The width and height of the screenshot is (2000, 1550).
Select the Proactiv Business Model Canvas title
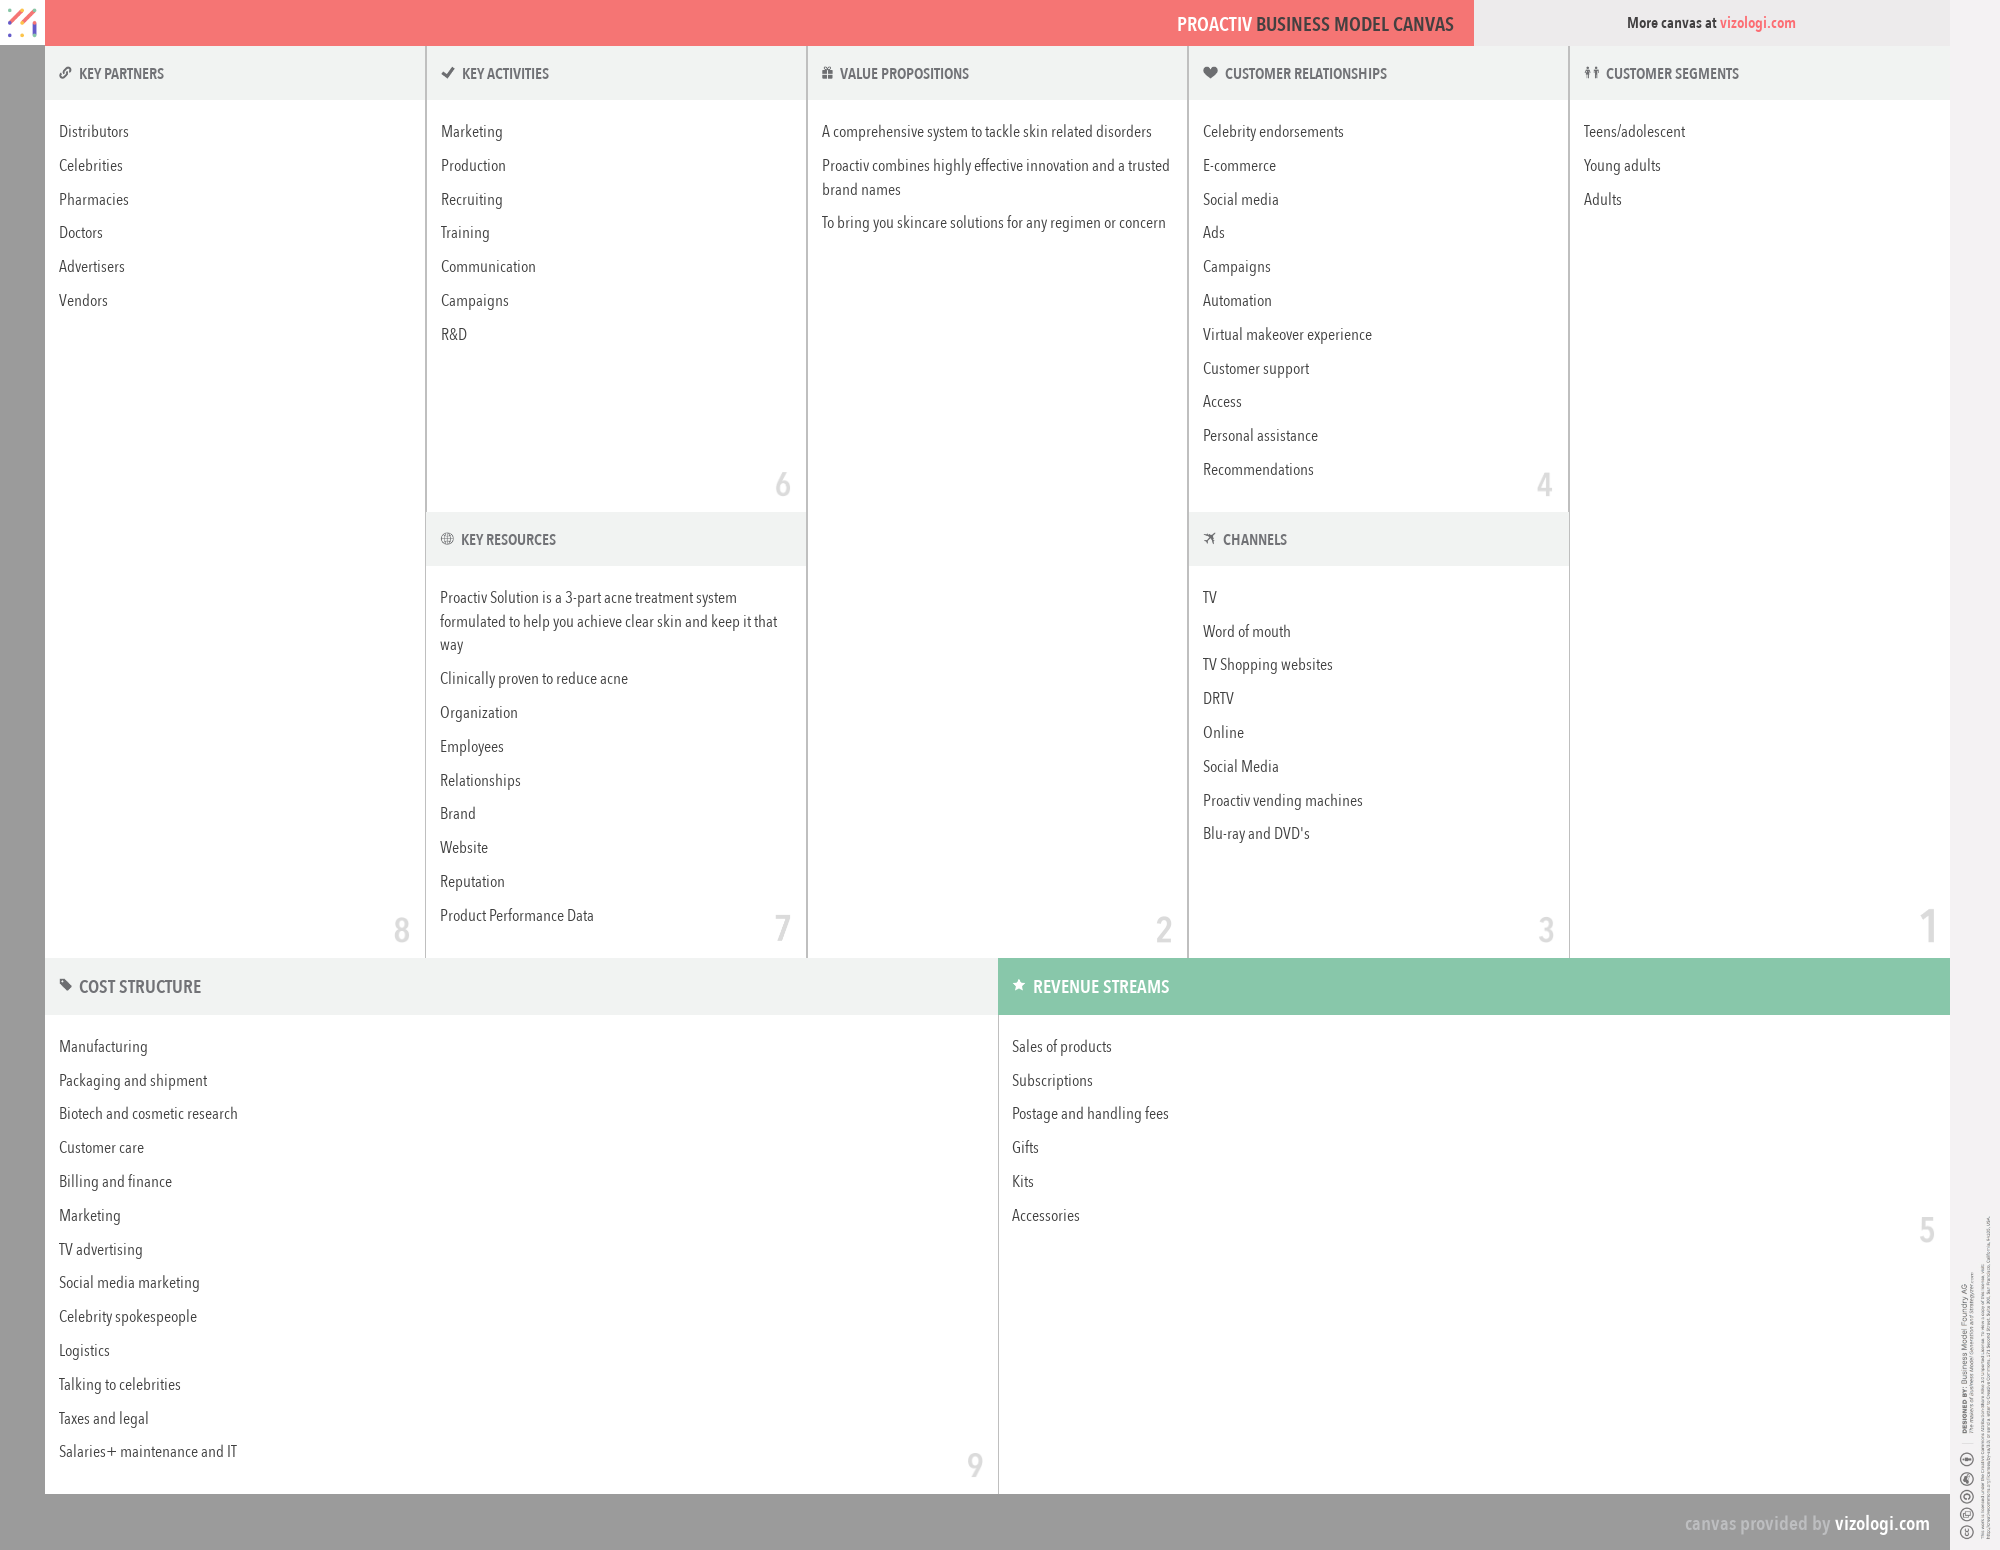(x=1314, y=24)
